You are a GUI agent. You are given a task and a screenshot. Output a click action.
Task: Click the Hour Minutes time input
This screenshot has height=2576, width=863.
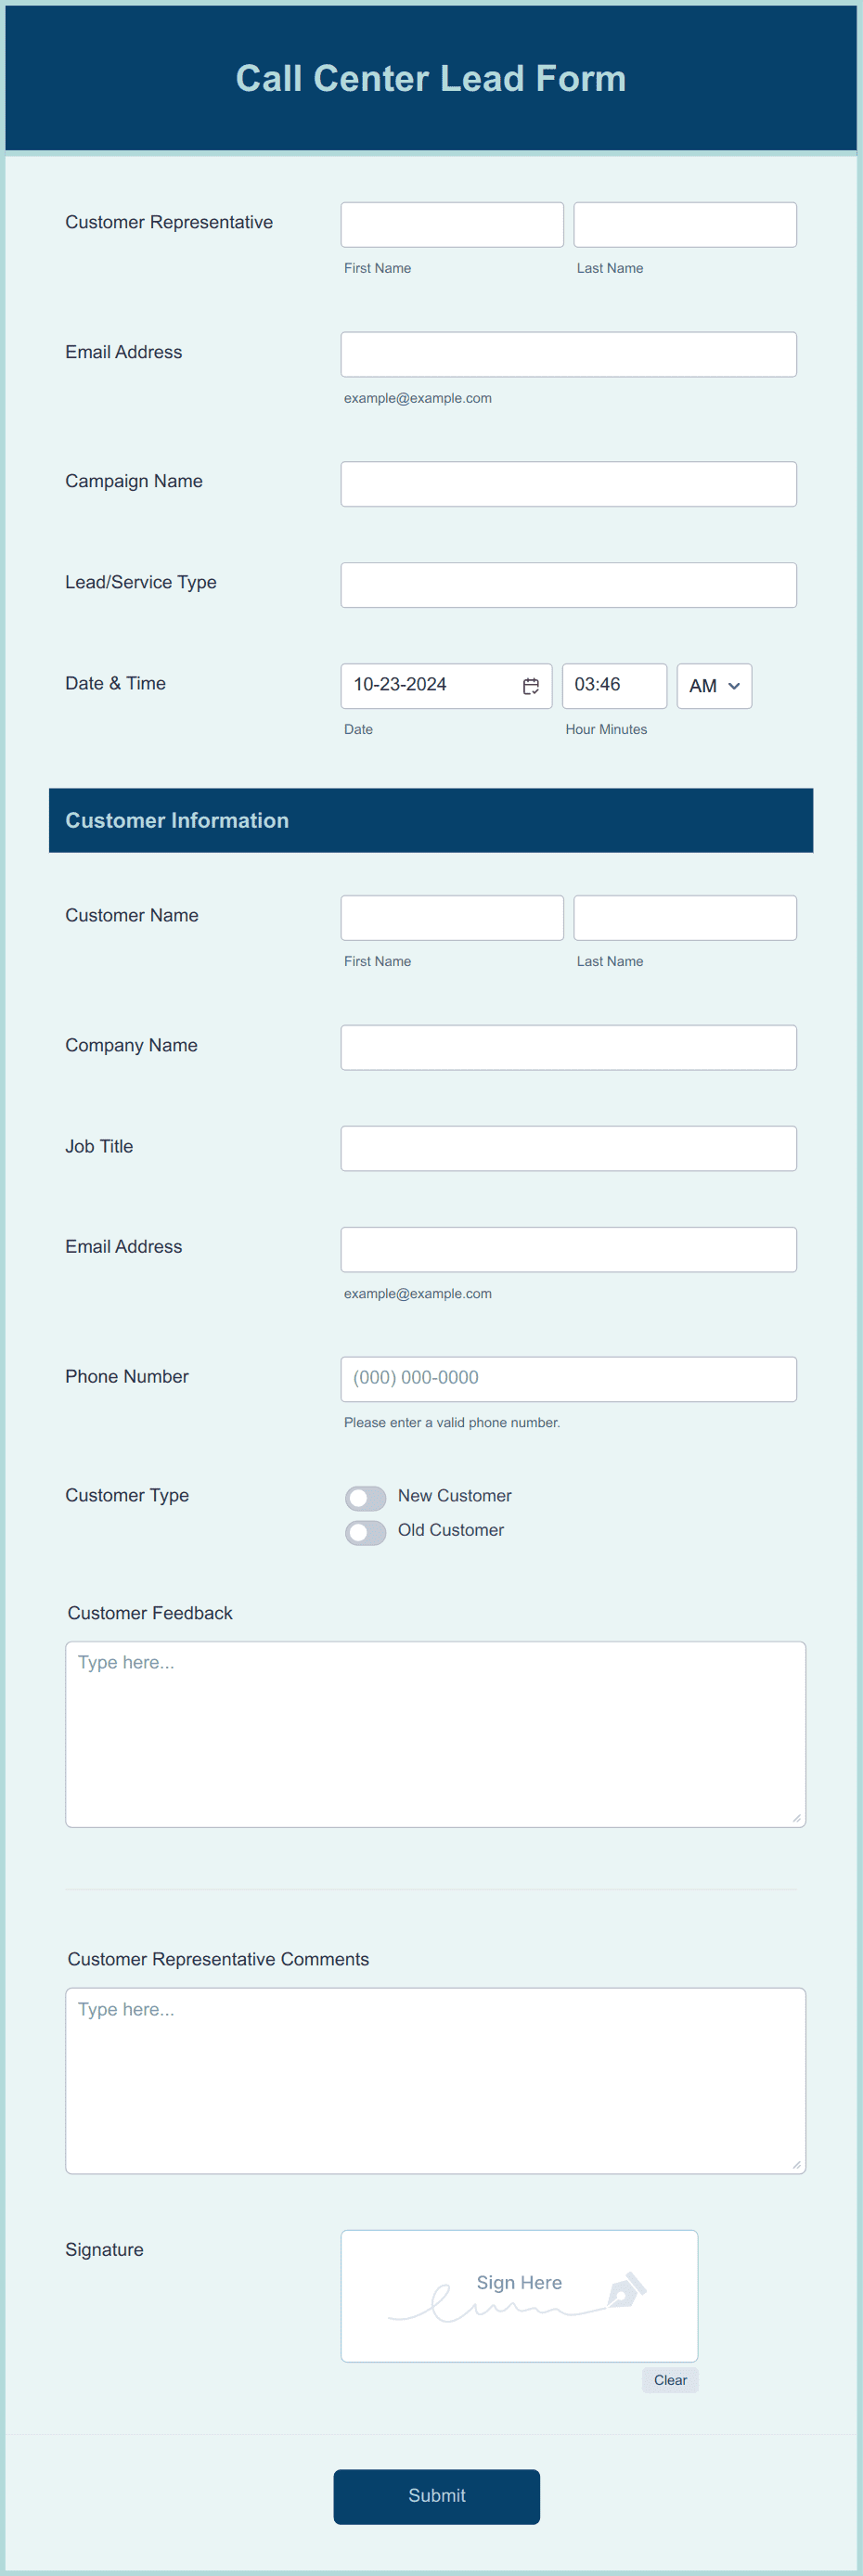click(614, 686)
